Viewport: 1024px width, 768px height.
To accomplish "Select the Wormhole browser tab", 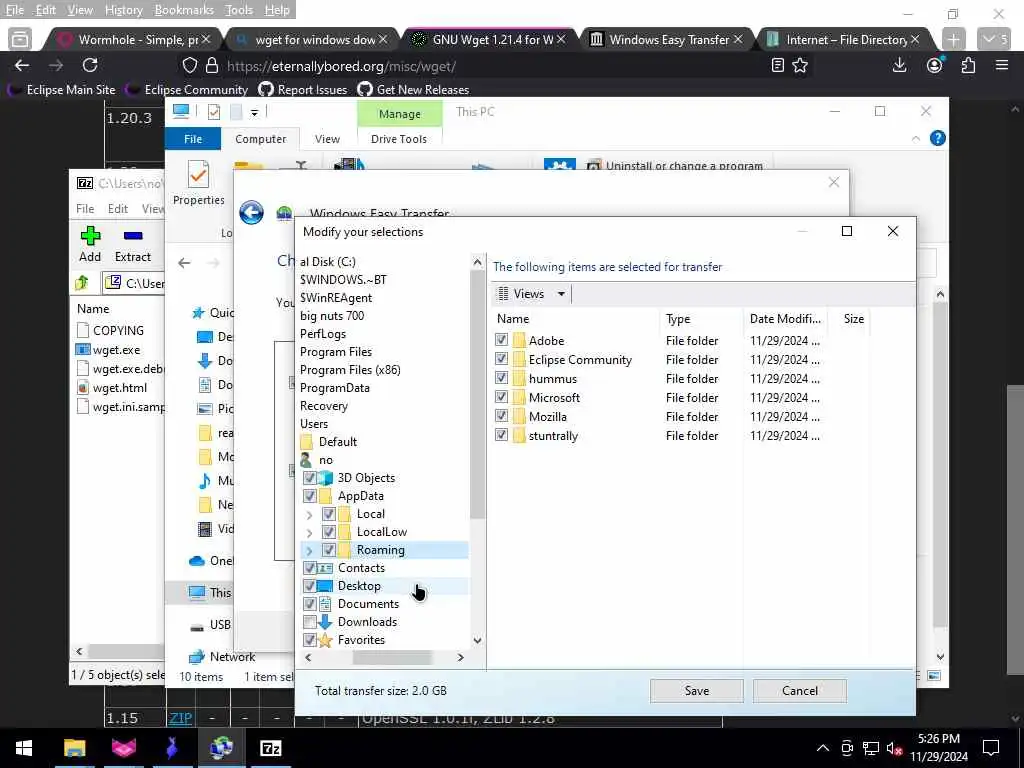I will click(135, 39).
